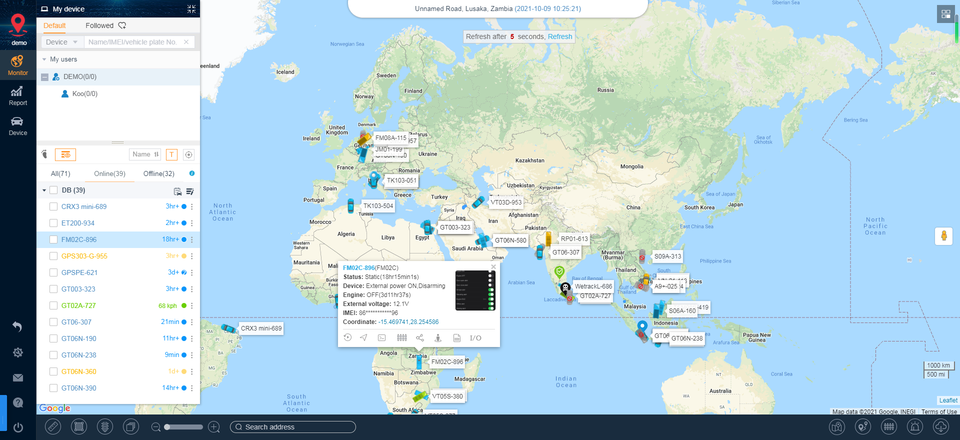
Task: Show the Offline(32) devices tab
Action: tap(159, 174)
